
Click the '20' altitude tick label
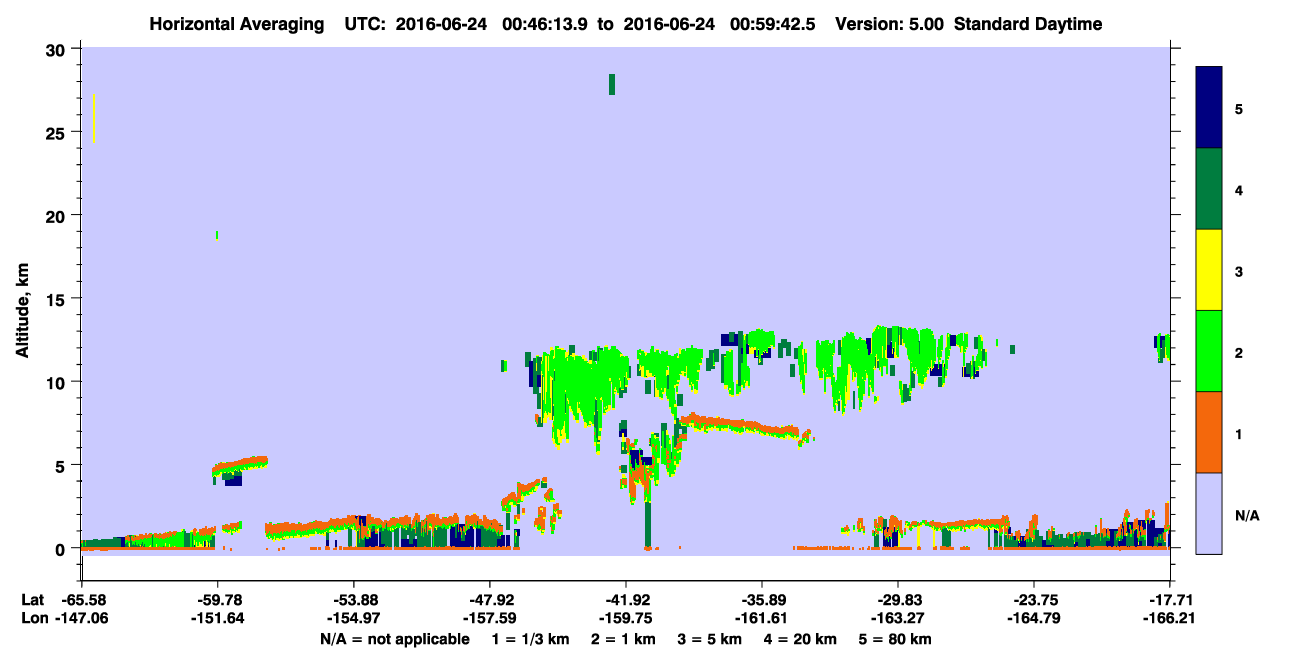pos(58,215)
